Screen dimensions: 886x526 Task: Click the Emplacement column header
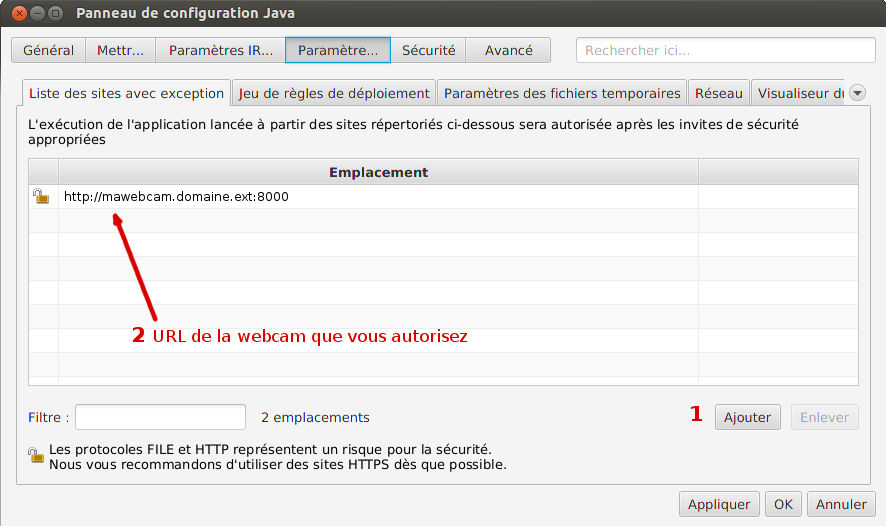[x=379, y=172]
